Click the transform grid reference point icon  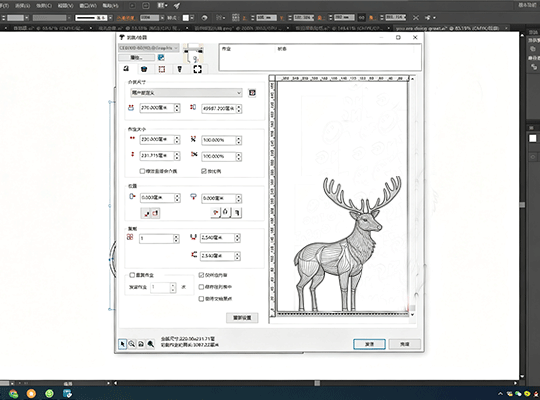[236, 18]
